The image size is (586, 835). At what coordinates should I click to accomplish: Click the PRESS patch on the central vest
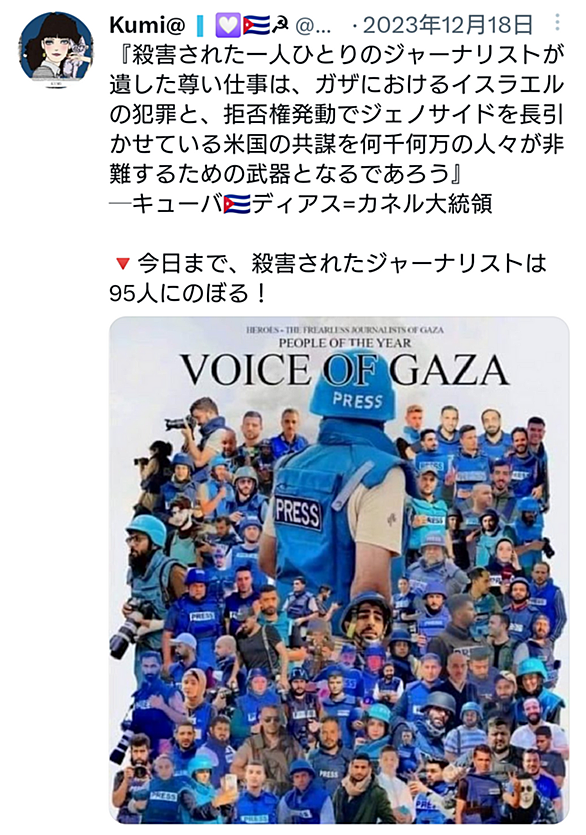tap(298, 513)
